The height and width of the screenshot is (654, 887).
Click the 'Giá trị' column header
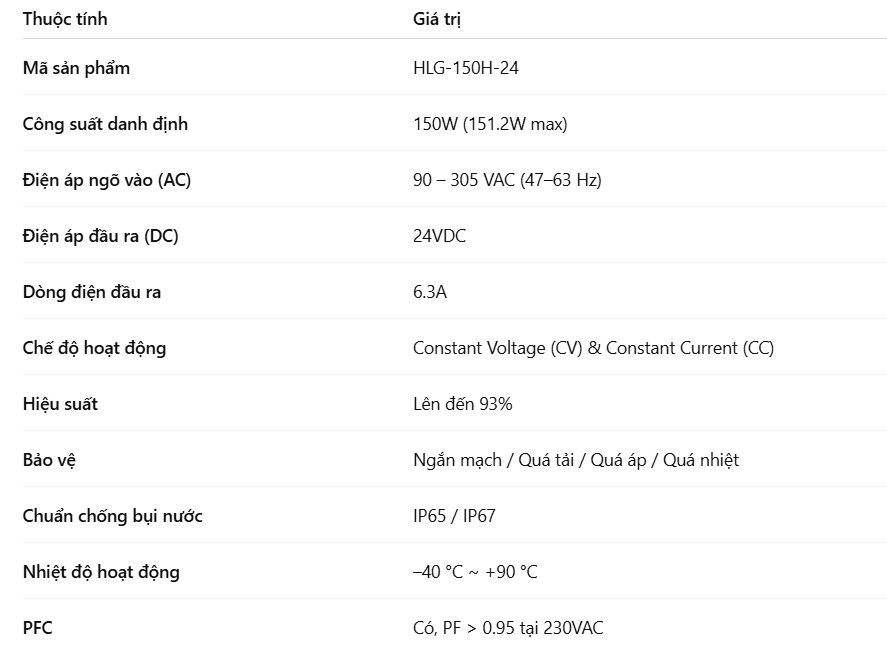[x=437, y=19]
